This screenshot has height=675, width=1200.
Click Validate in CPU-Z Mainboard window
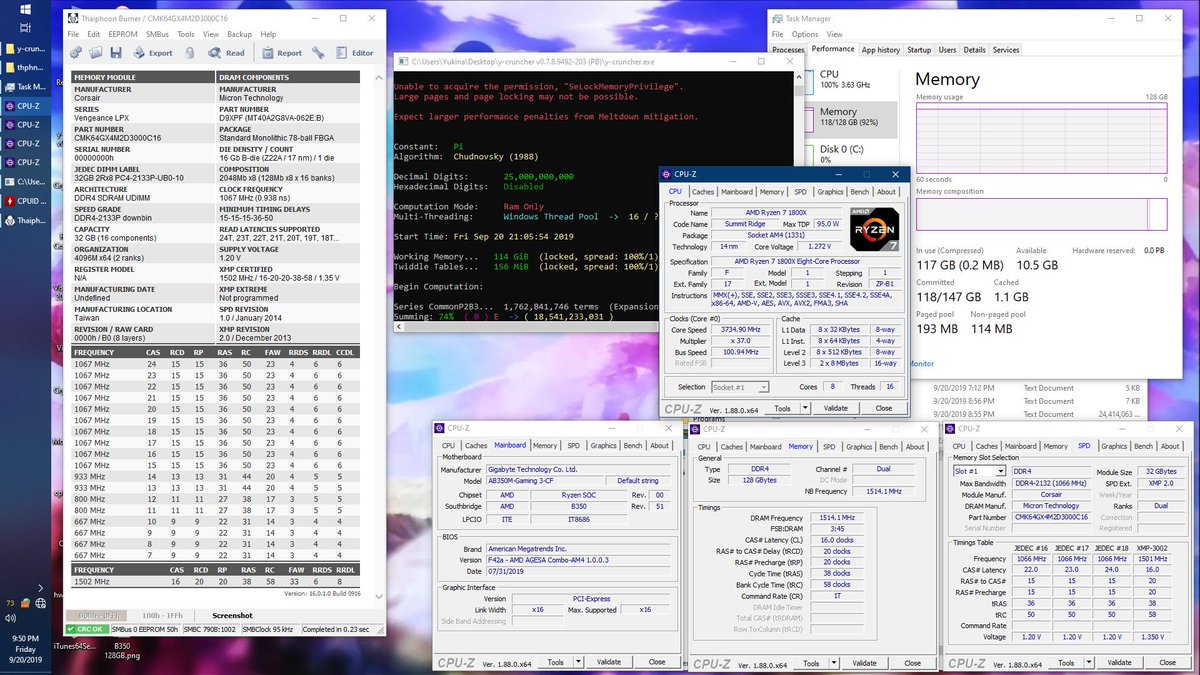coord(608,662)
